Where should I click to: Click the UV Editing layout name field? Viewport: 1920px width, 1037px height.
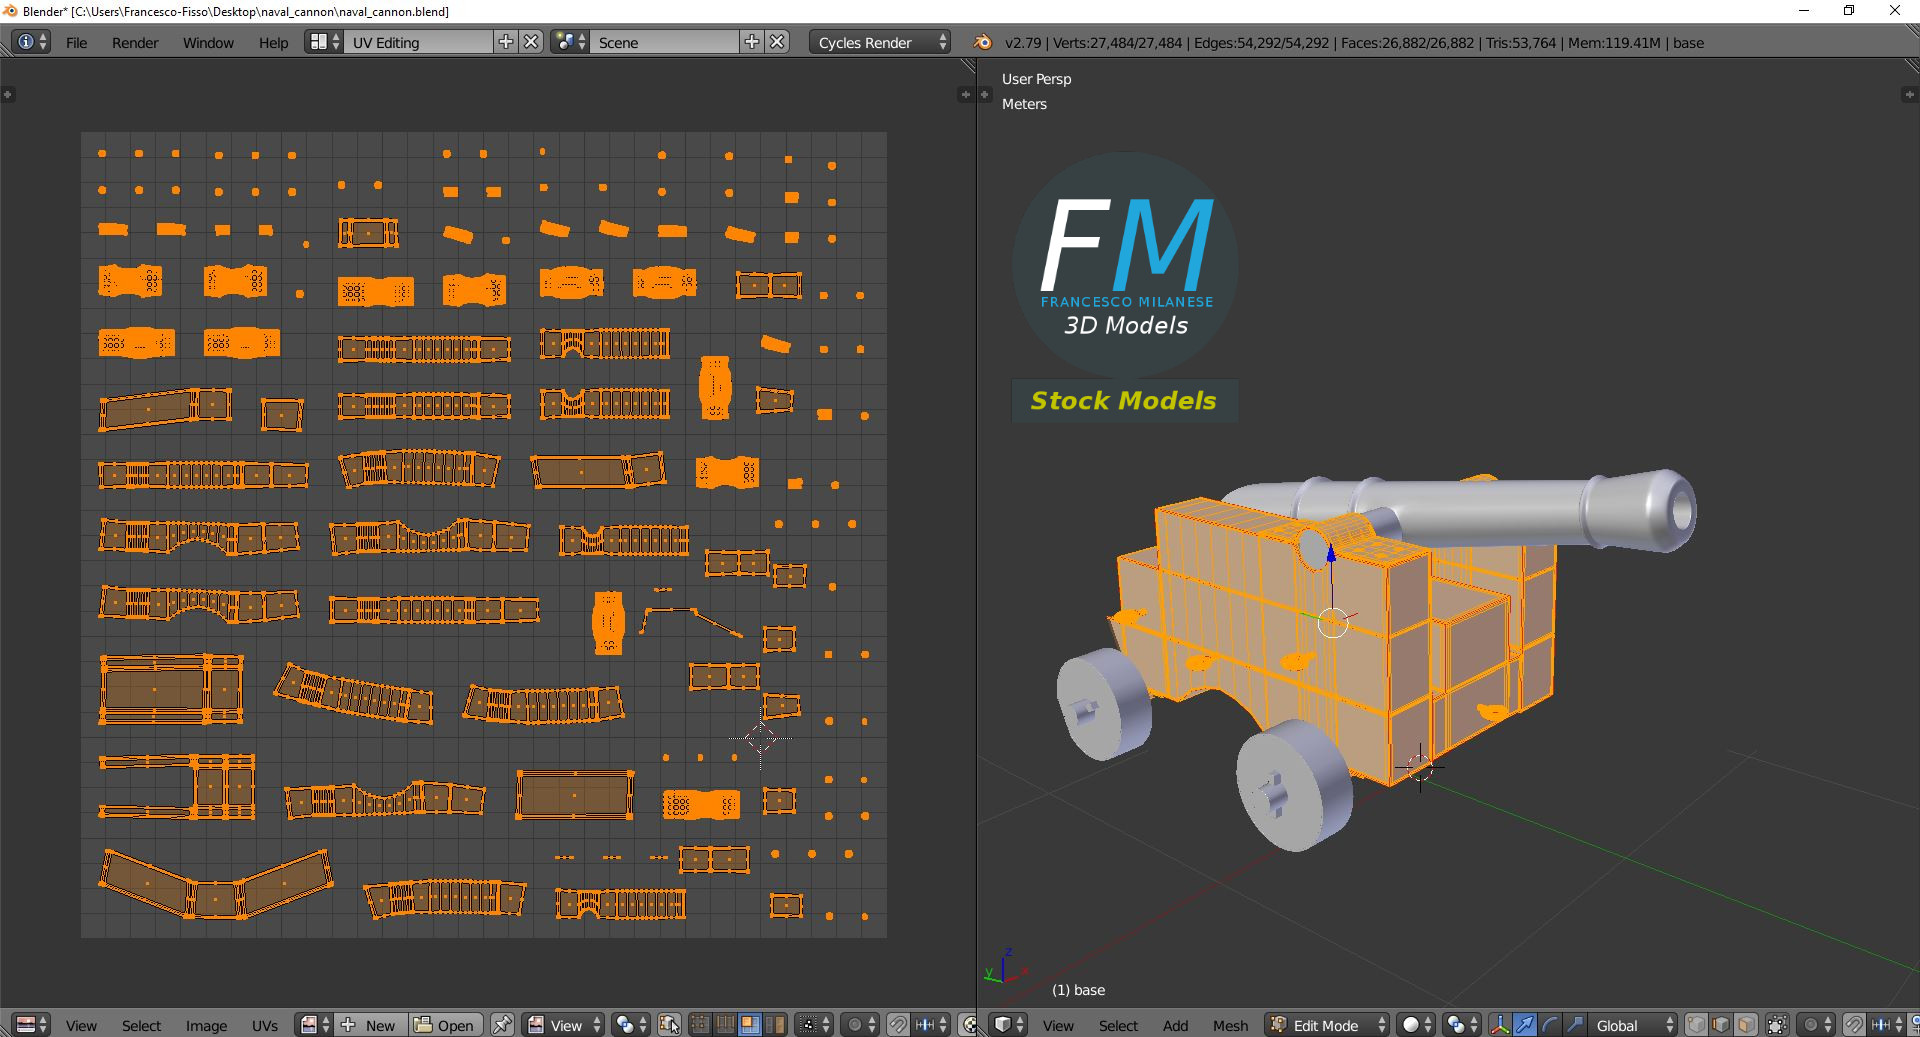(419, 42)
